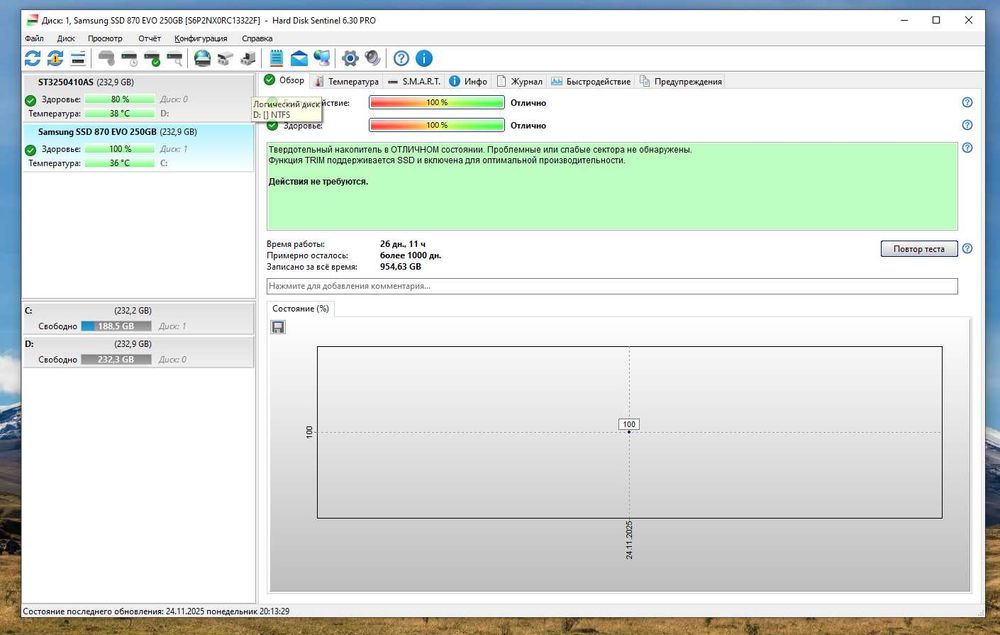Viewport: 1000px width, 635px height.
Task: Click help icon in the performance row
Action: (x=967, y=103)
